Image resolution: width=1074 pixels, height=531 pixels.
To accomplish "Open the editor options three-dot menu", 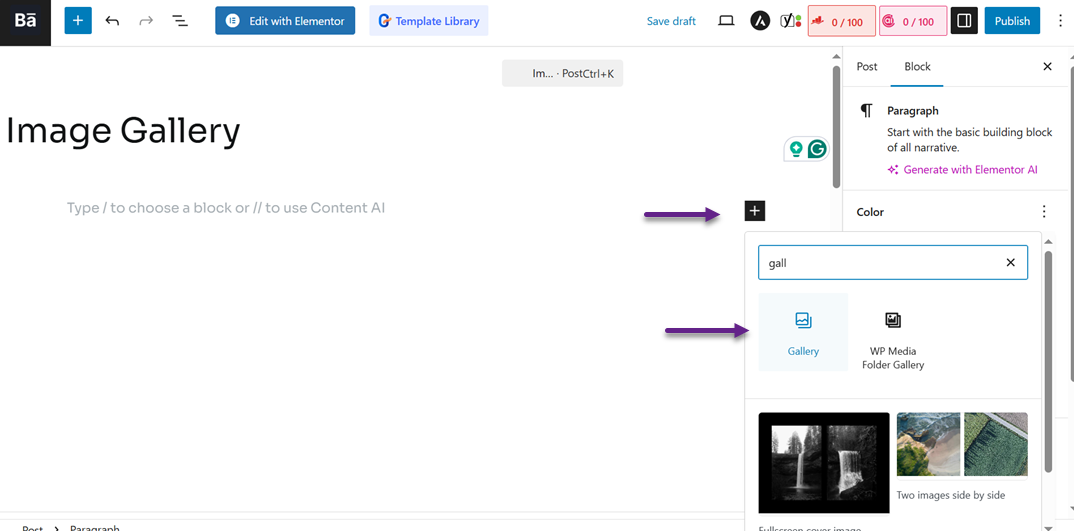I will point(1060,21).
